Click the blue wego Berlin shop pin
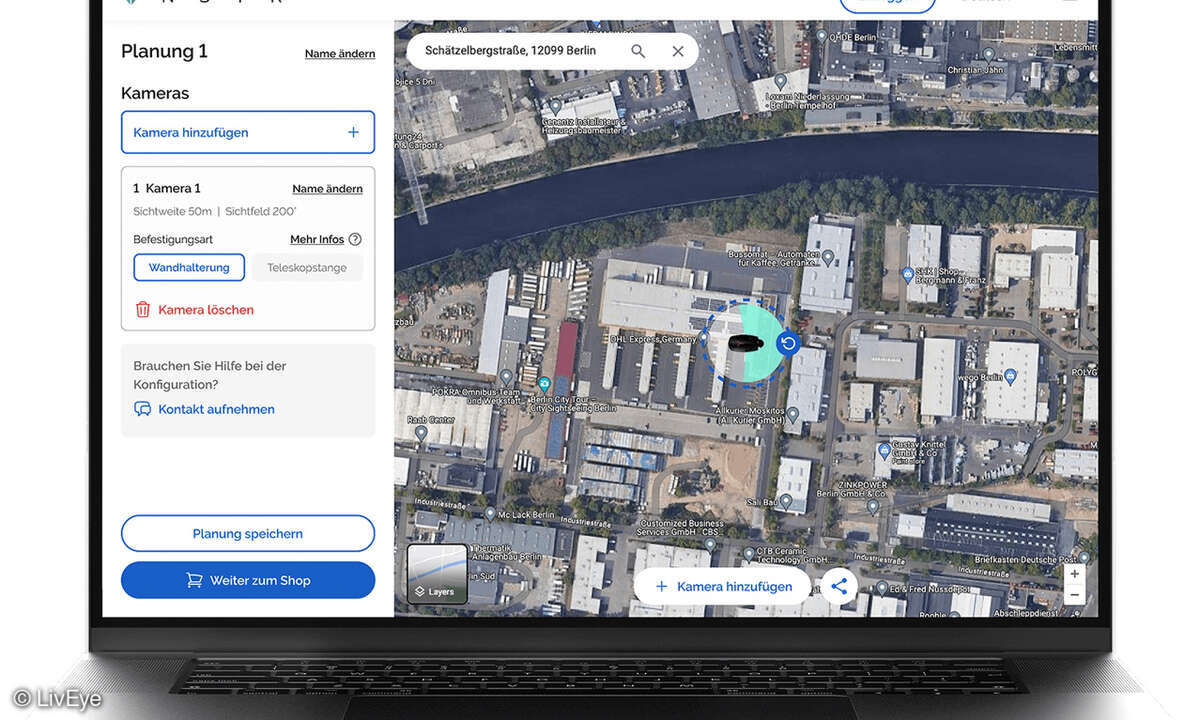Image resolution: width=1200 pixels, height=720 pixels. coord(1010,376)
